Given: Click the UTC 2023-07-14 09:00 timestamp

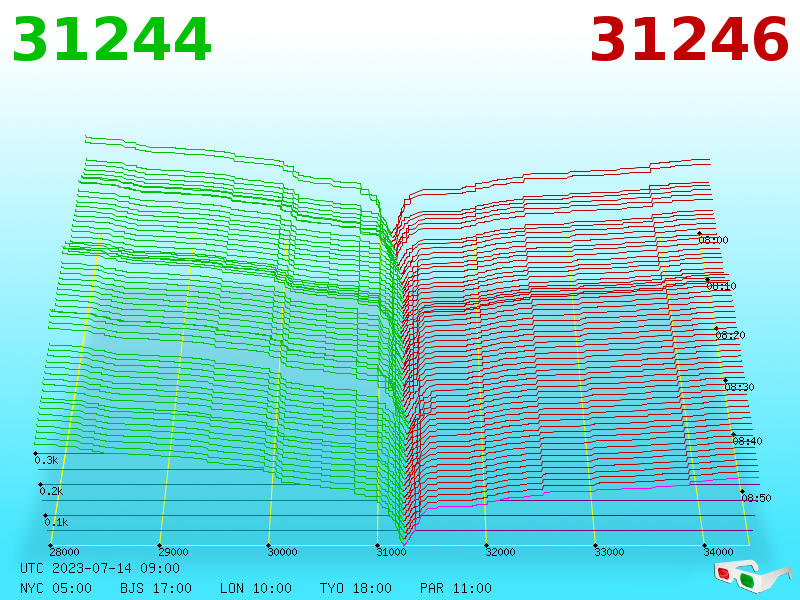Looking at the screenshot, I should tap(100, 568).
